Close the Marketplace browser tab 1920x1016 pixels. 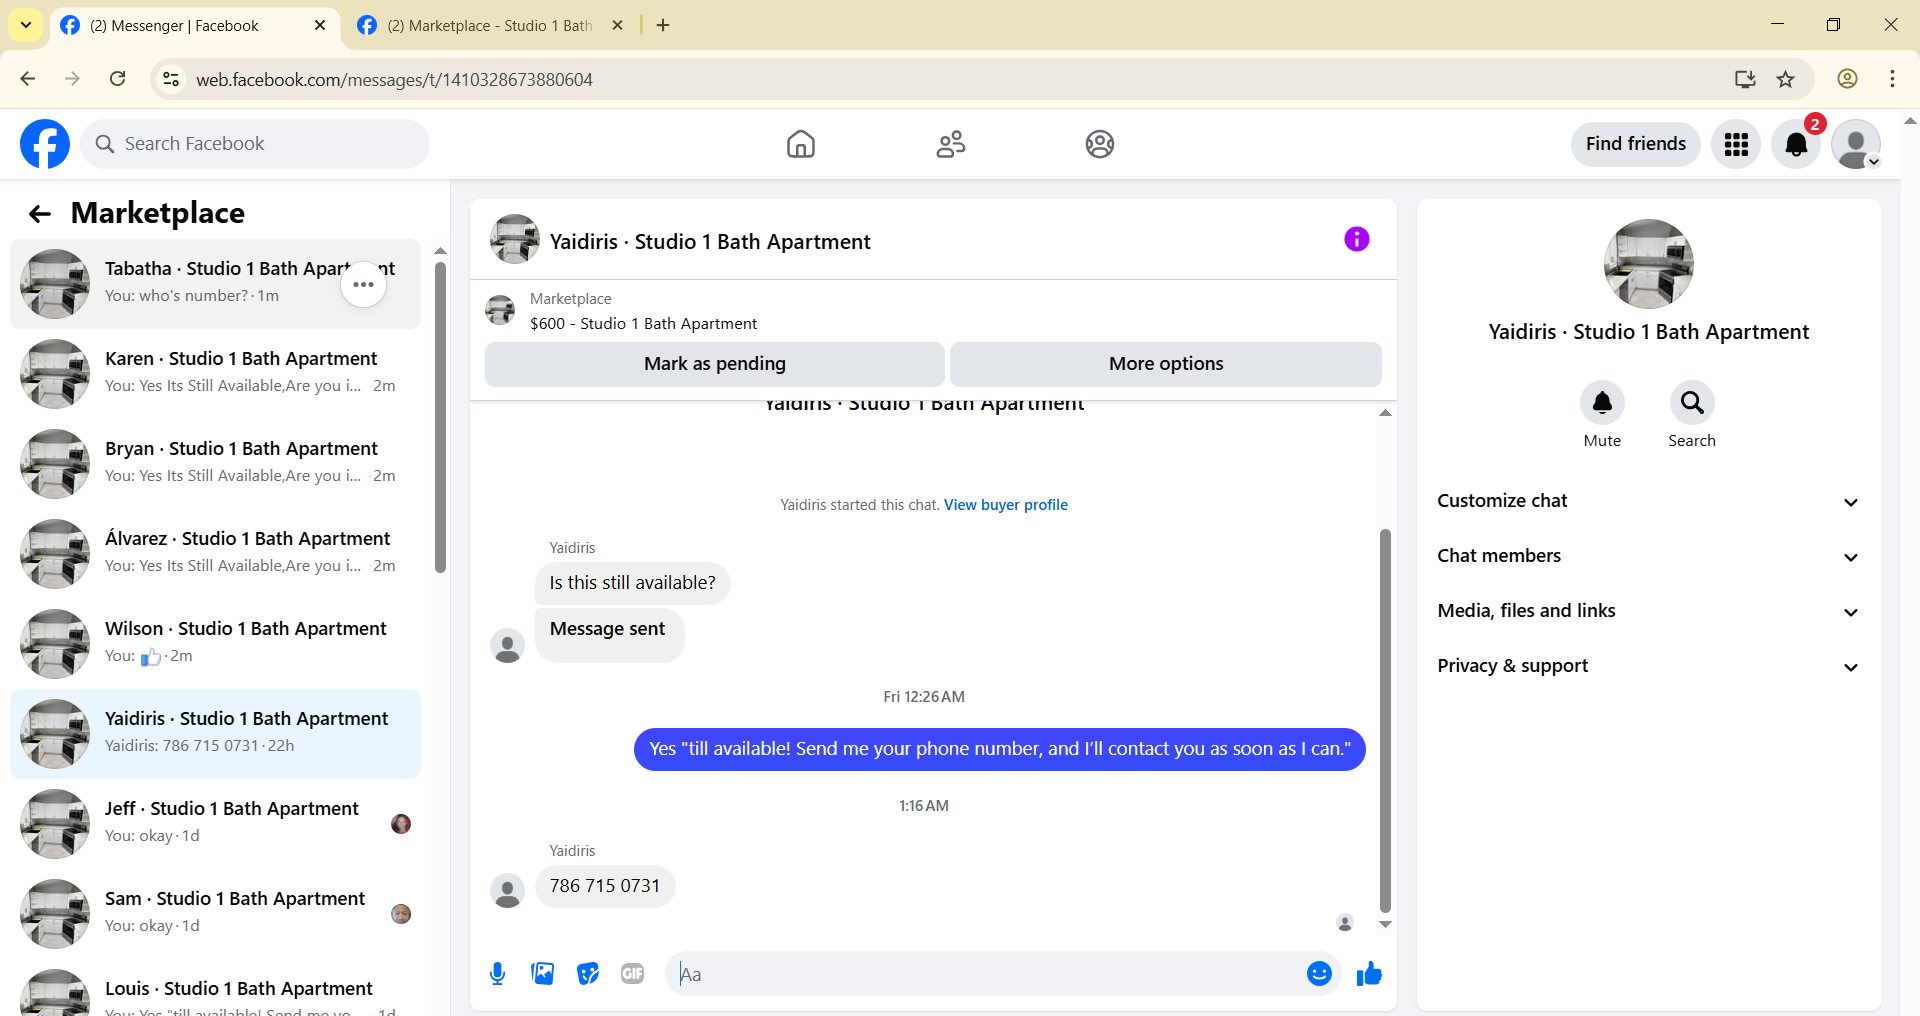[x=617, y=25]
